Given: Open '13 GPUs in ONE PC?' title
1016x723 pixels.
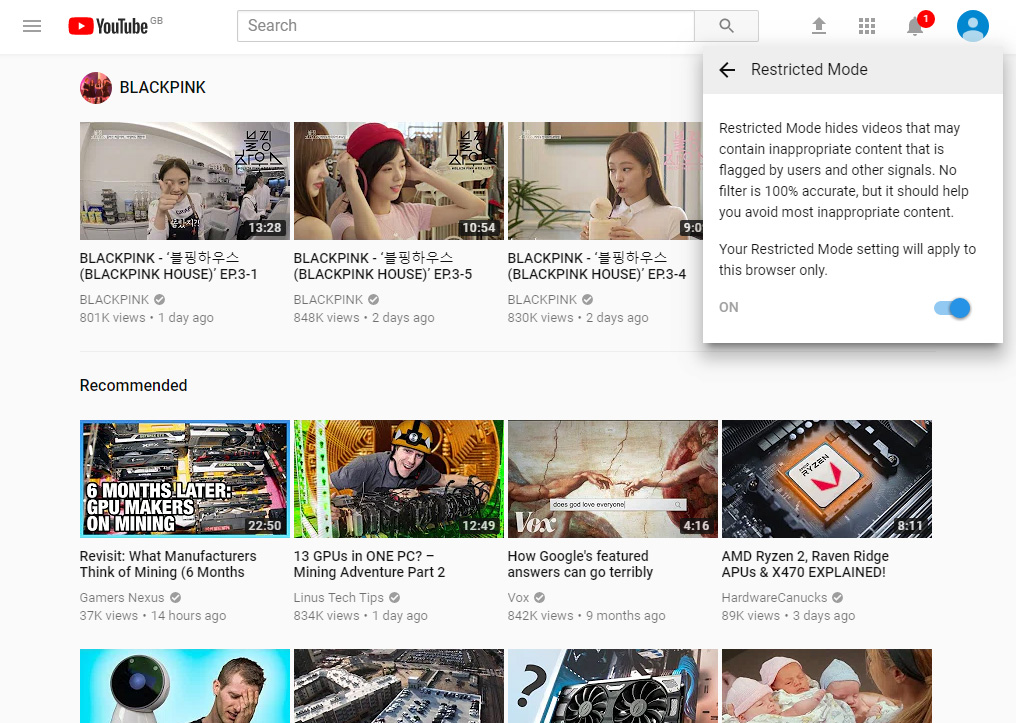Looking at the screenshot, I should pos(369,564).
